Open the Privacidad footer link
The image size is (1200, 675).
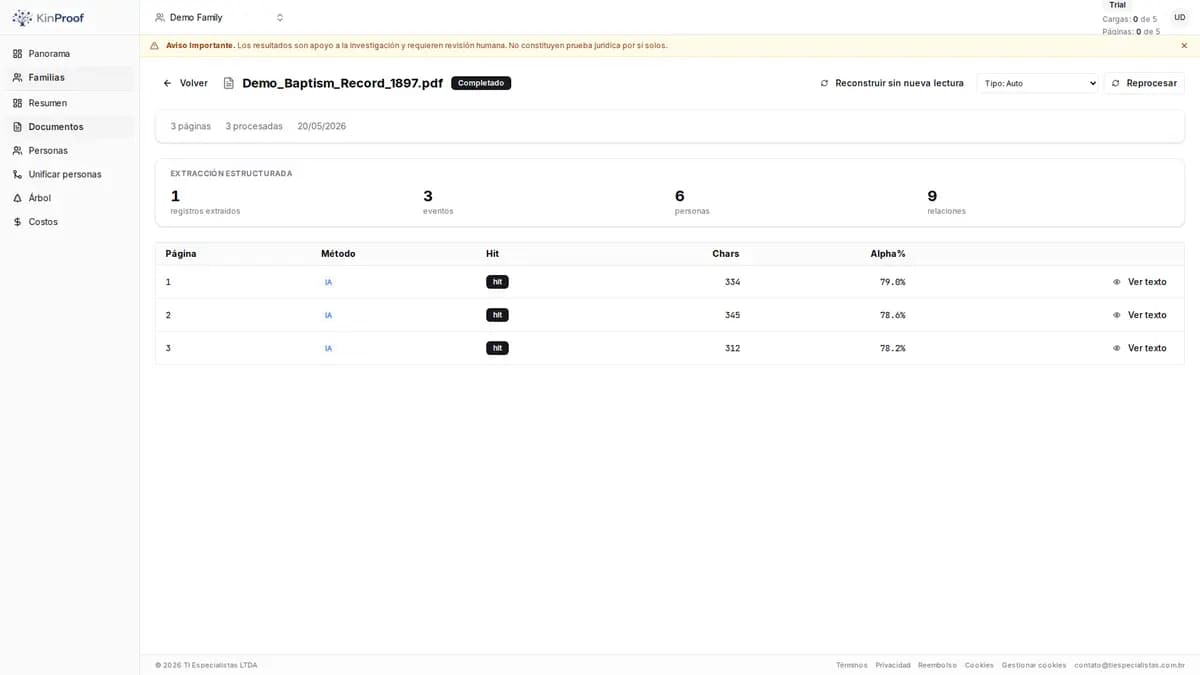pos(893,665)
